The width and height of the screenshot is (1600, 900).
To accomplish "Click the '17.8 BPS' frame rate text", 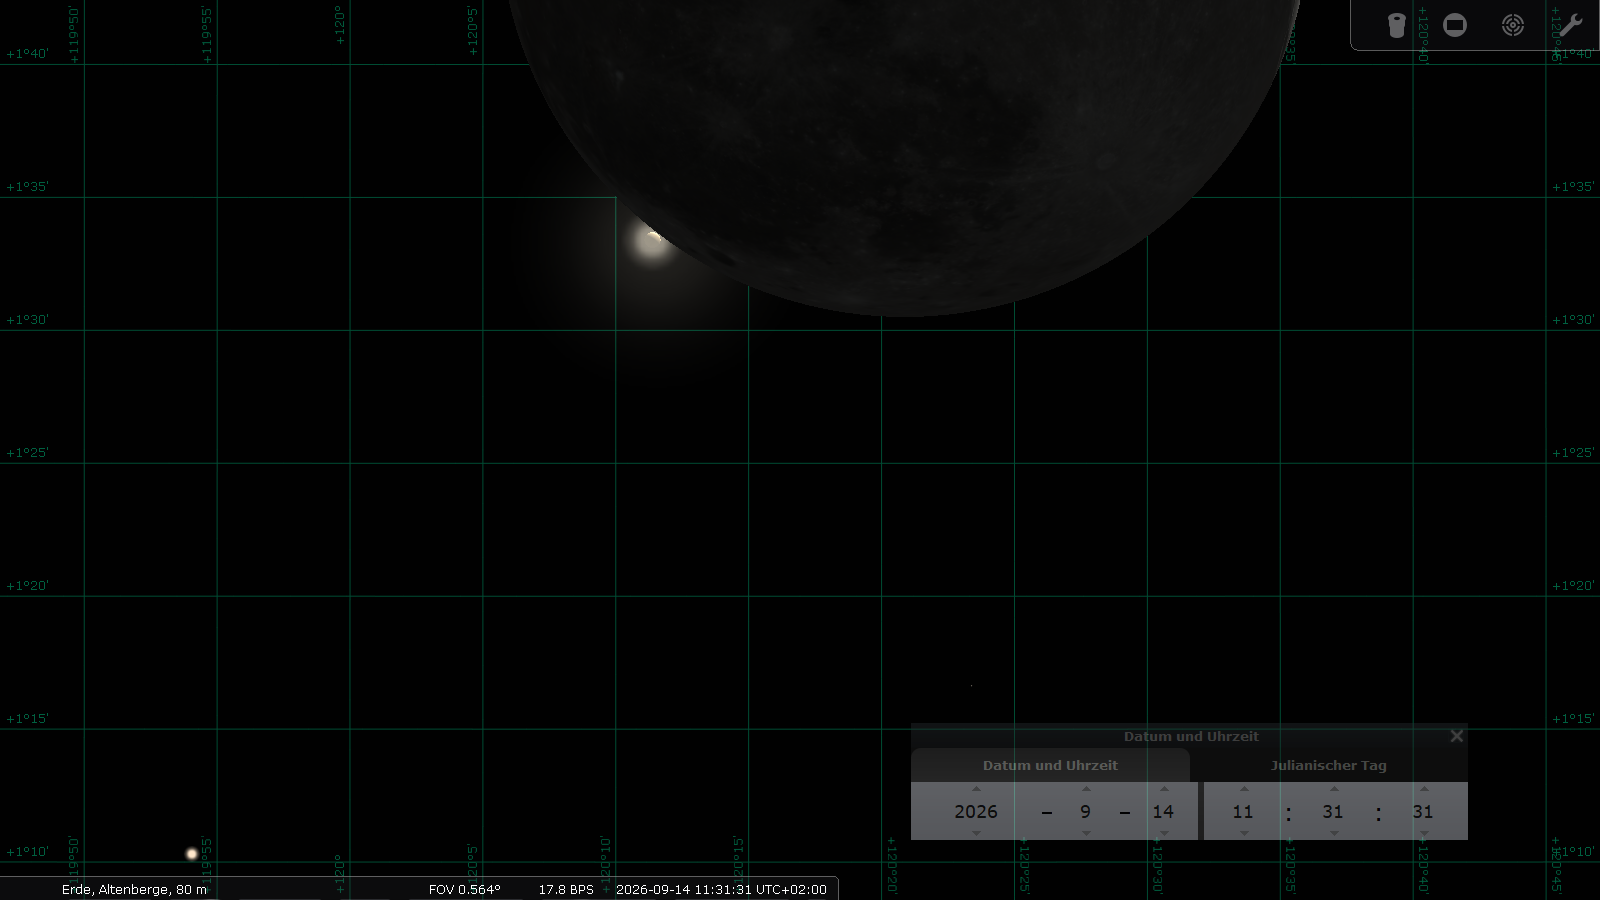I will click(x=566, y=889).
